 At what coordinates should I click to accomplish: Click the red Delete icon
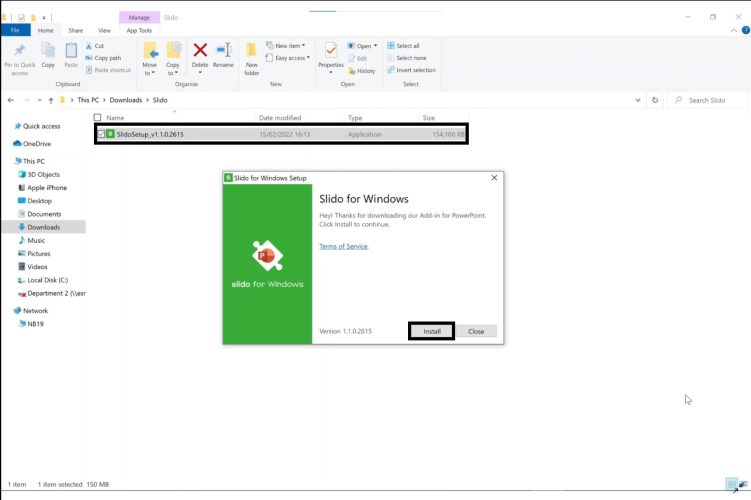tap(200, 50)
